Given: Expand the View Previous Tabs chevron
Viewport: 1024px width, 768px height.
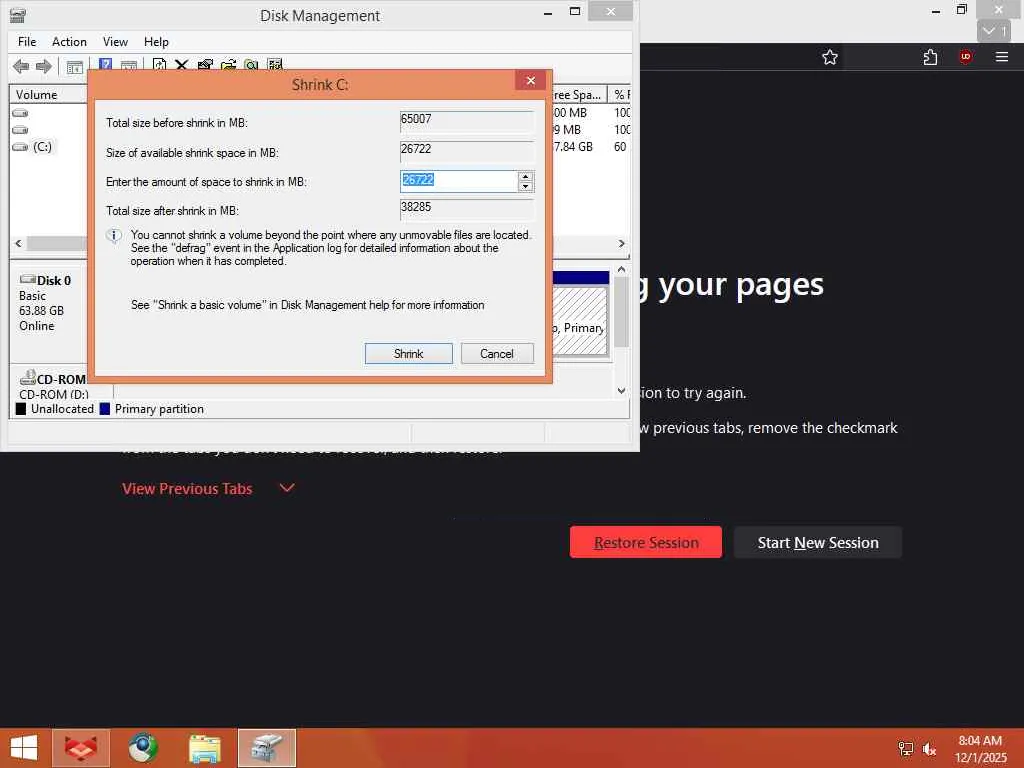Looking at the screenshot, I should click(287, 488).
